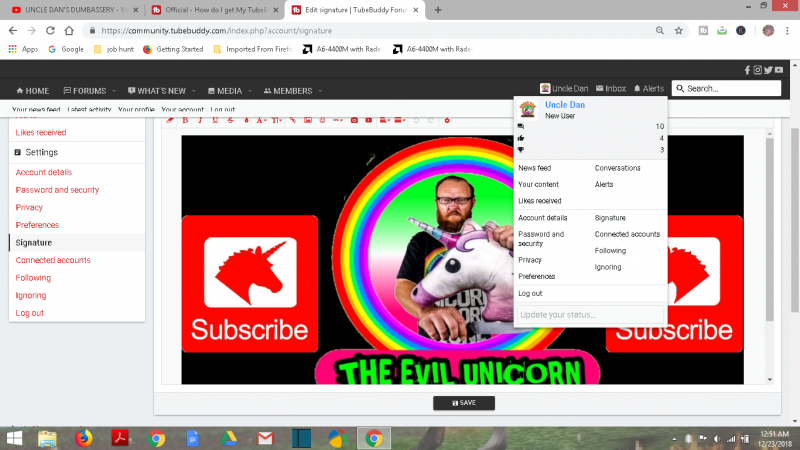The height and width of the screenshot is (450, 800).
Task: Open the font size dropdown in editor
Action: point(276,120)
